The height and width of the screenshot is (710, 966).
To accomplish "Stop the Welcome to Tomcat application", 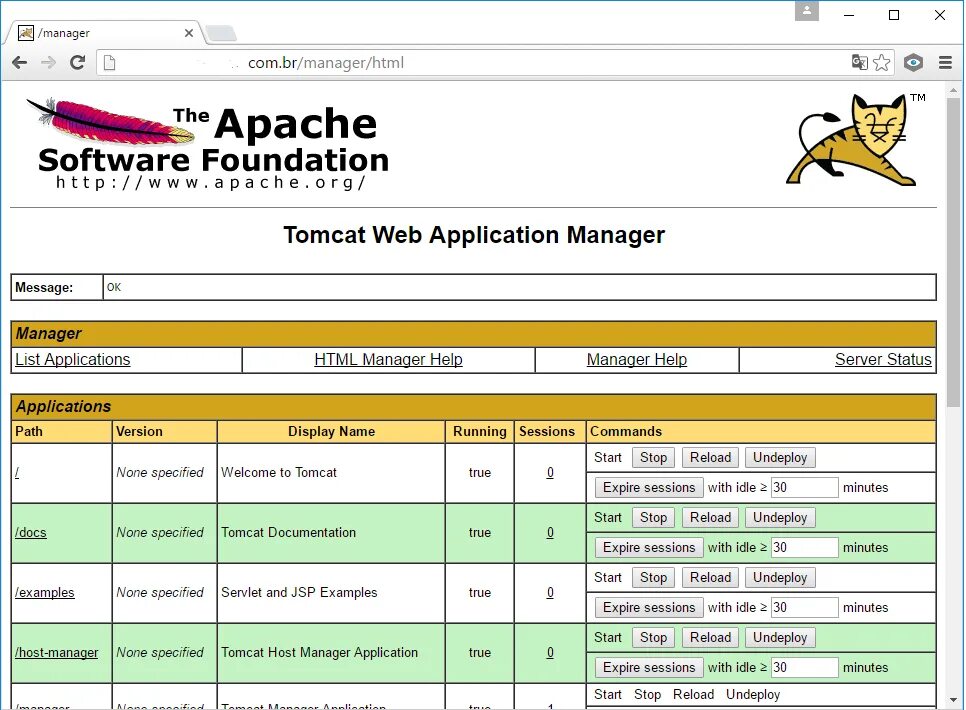I will [653, 457].
